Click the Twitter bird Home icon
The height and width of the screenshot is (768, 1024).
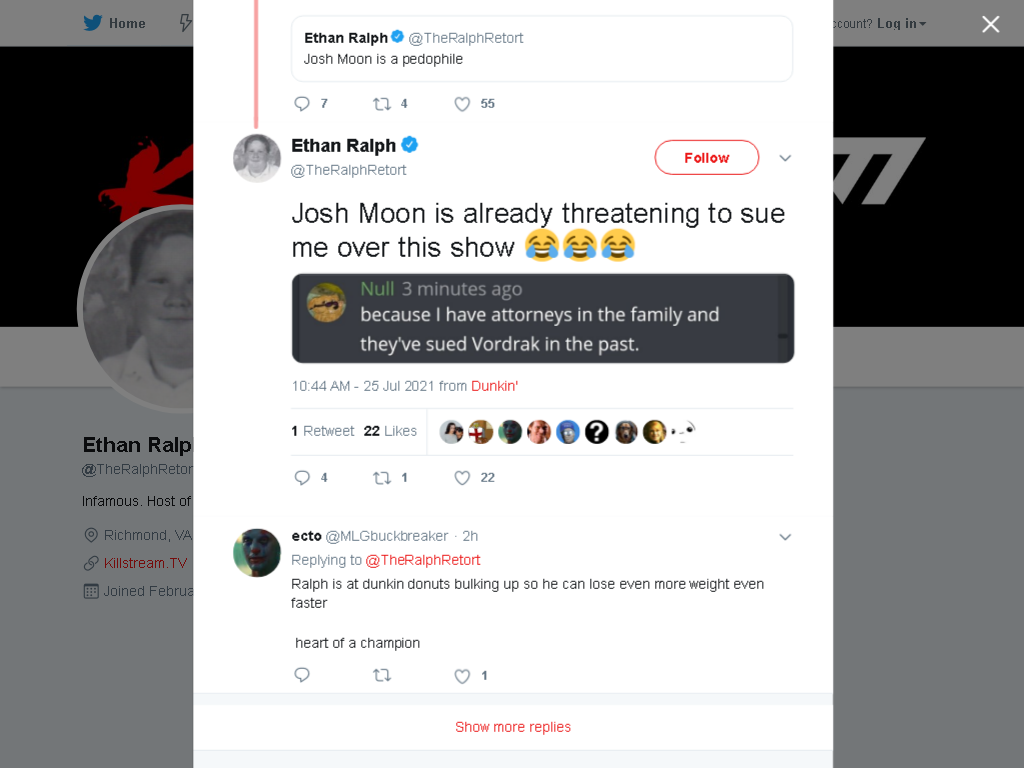tap(93, 24)
